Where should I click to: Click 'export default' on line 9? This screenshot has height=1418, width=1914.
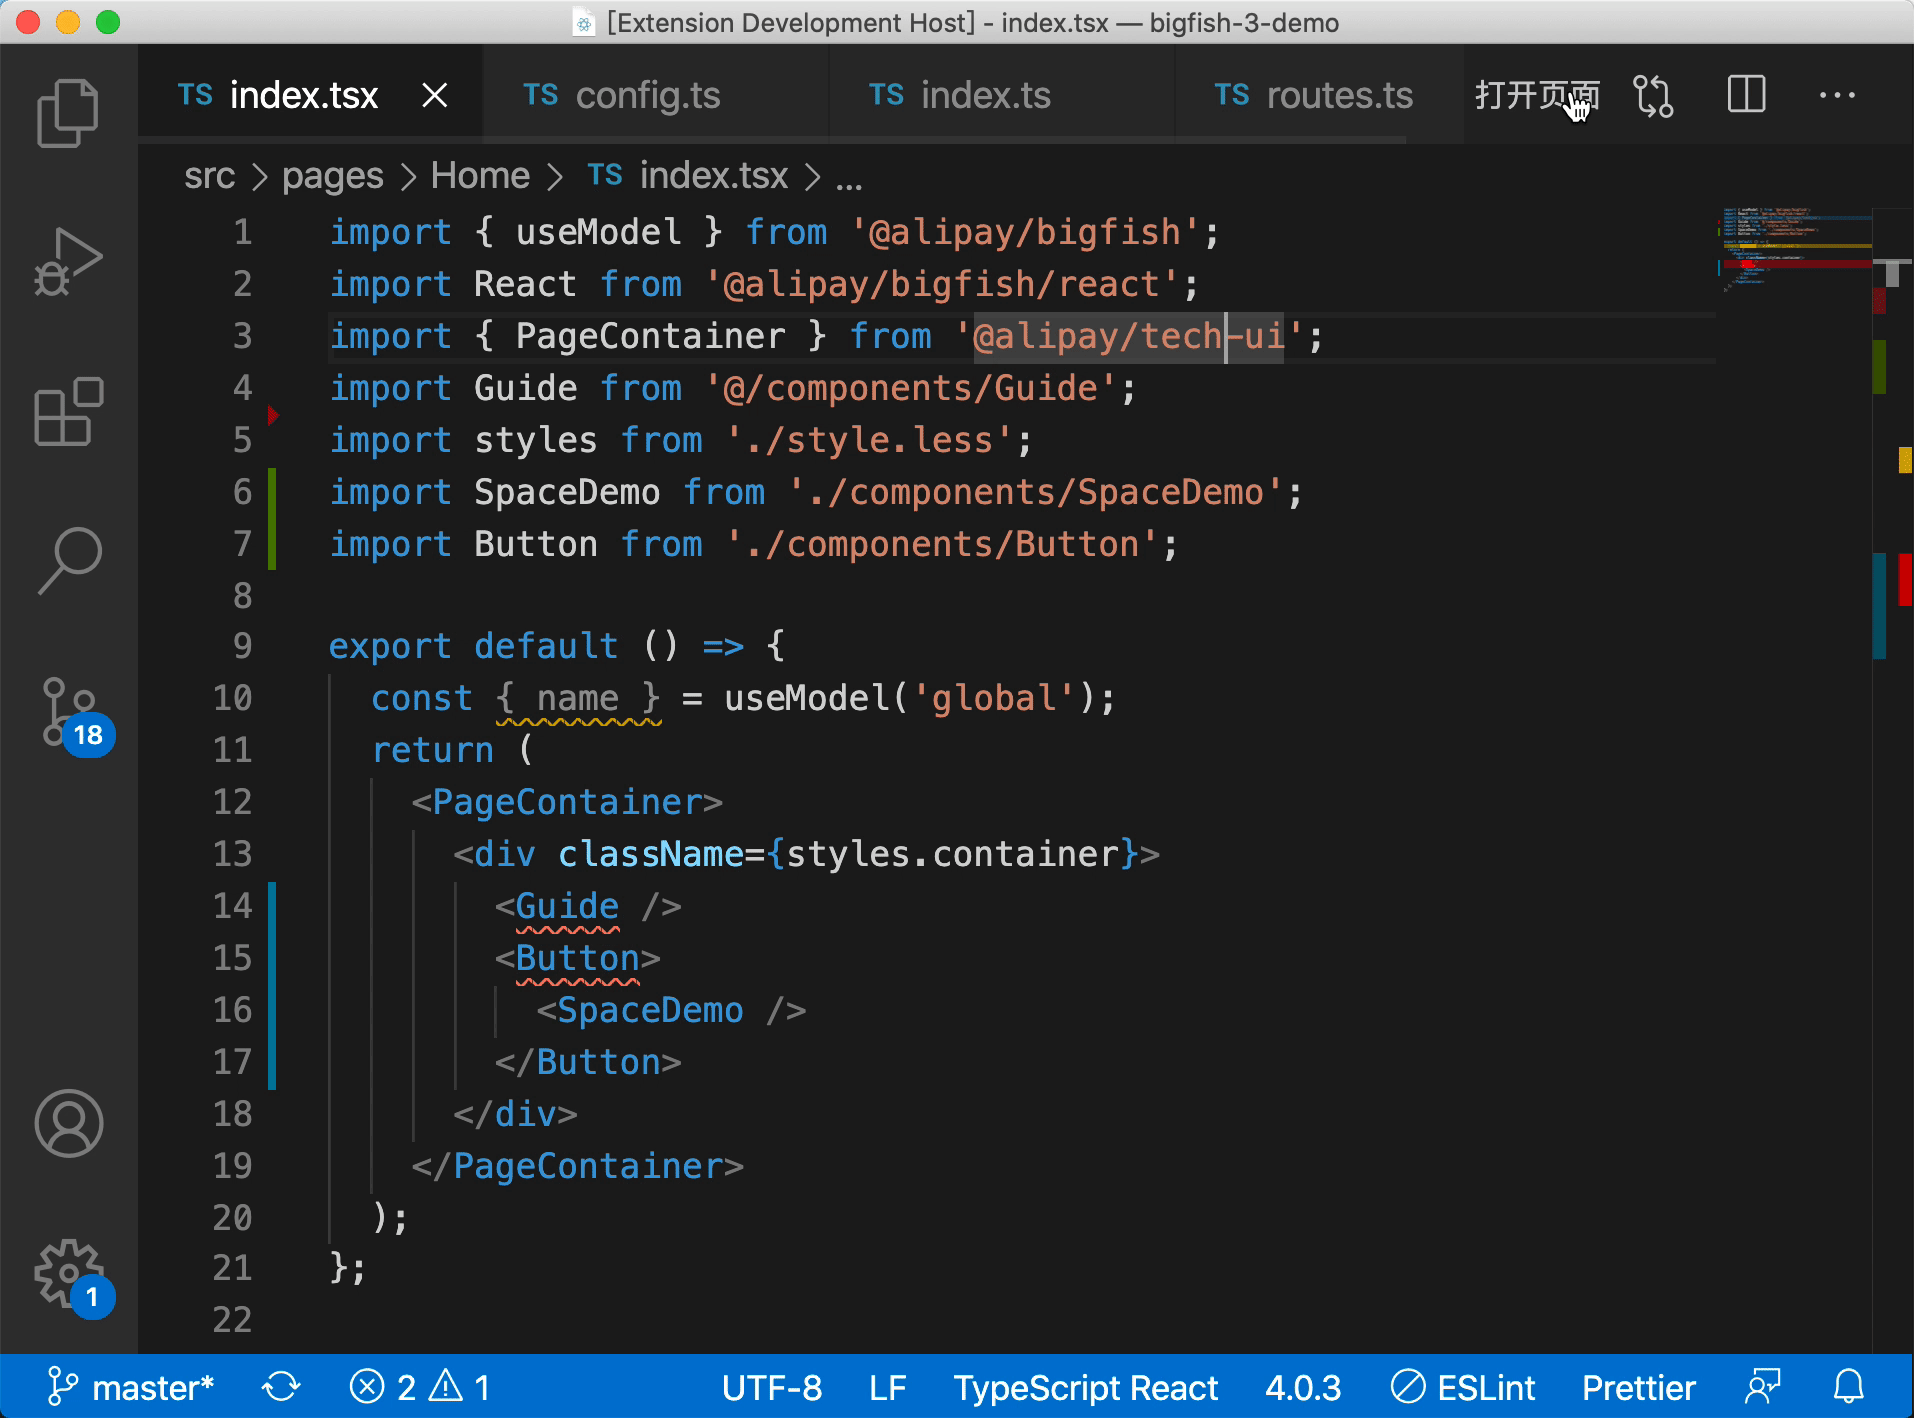[x=473, y=646]
